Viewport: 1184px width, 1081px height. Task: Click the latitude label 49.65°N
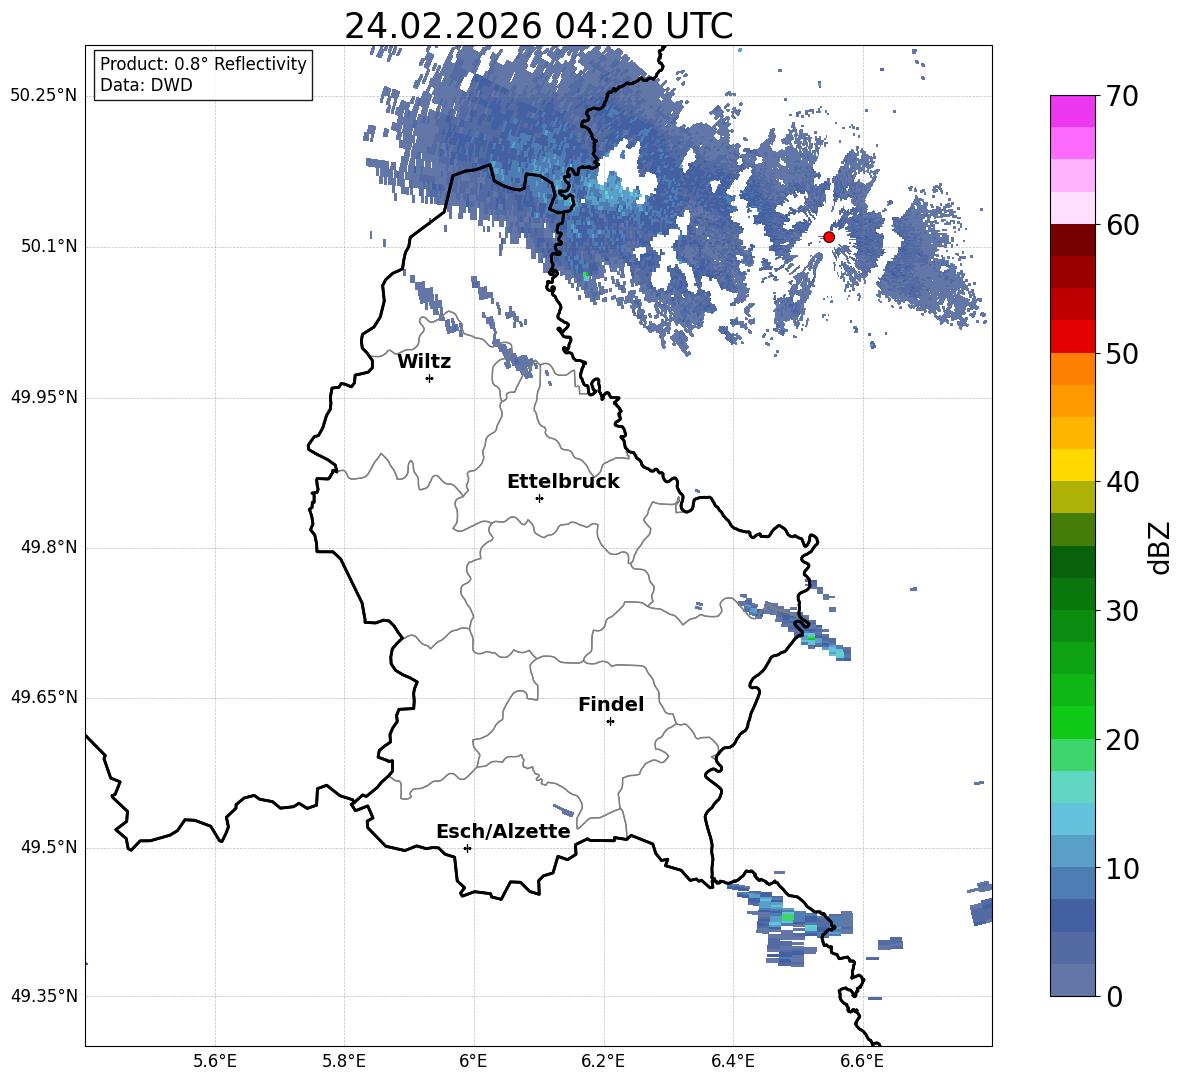point(44,697)
